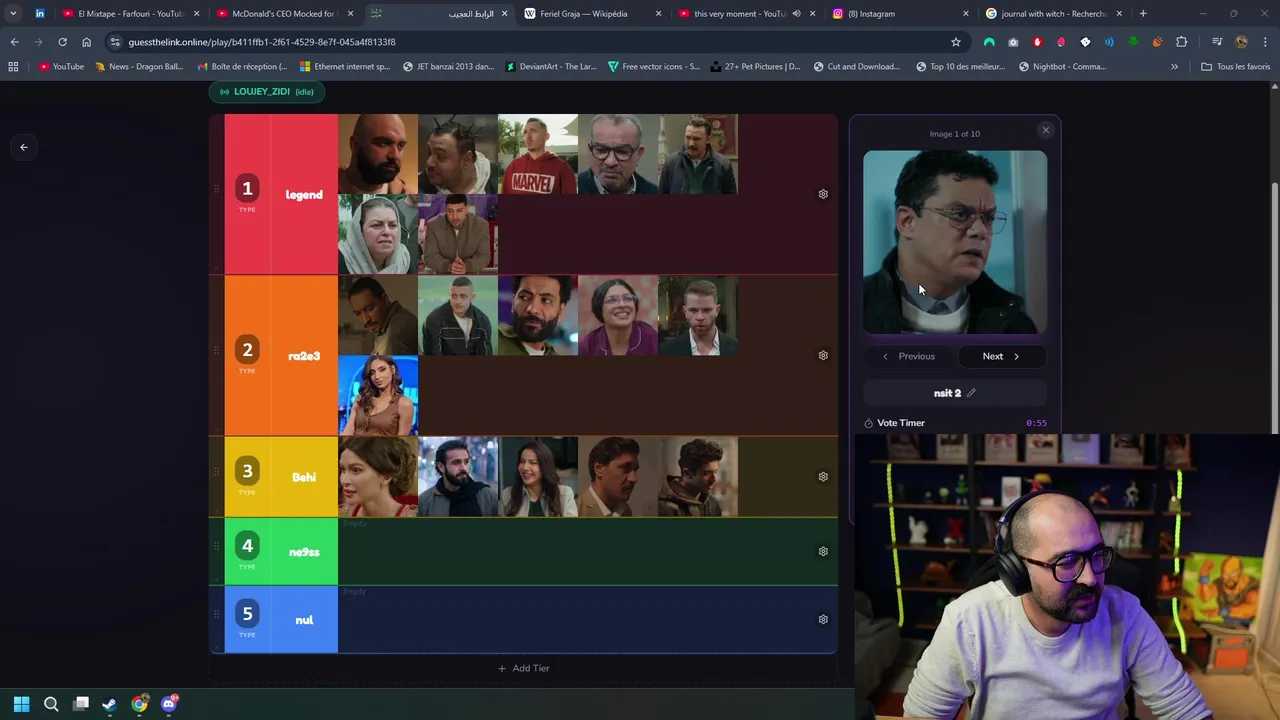Expand the hidden bookmarks overflow chevron
The image size is (1280, 720).
(1174, 67)
